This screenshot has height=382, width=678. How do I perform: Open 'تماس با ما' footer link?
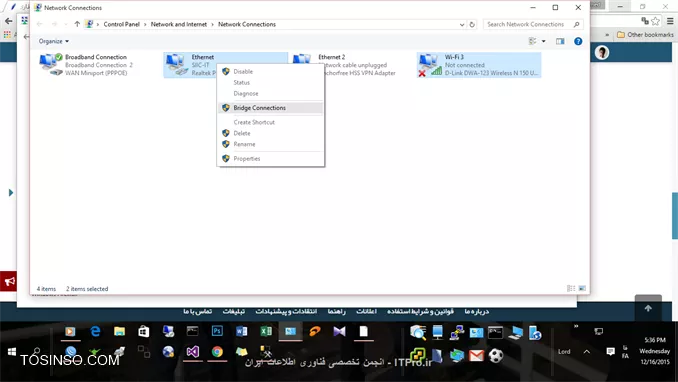[x=197, y=311]
